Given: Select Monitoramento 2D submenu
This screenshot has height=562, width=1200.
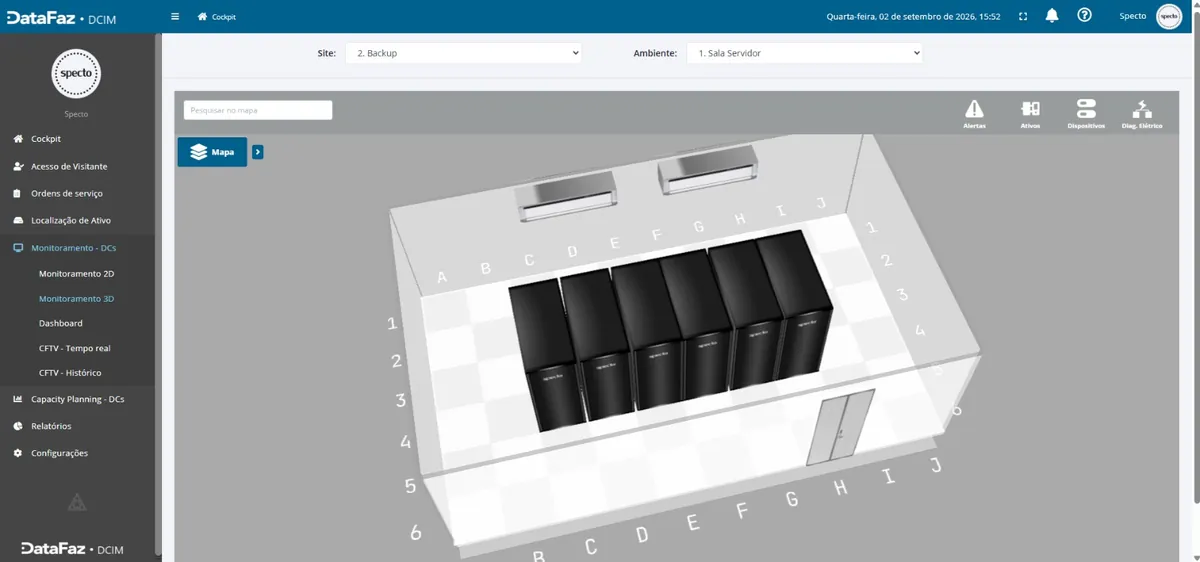Looking at the screenshot, I should click(x=77, y=273).
